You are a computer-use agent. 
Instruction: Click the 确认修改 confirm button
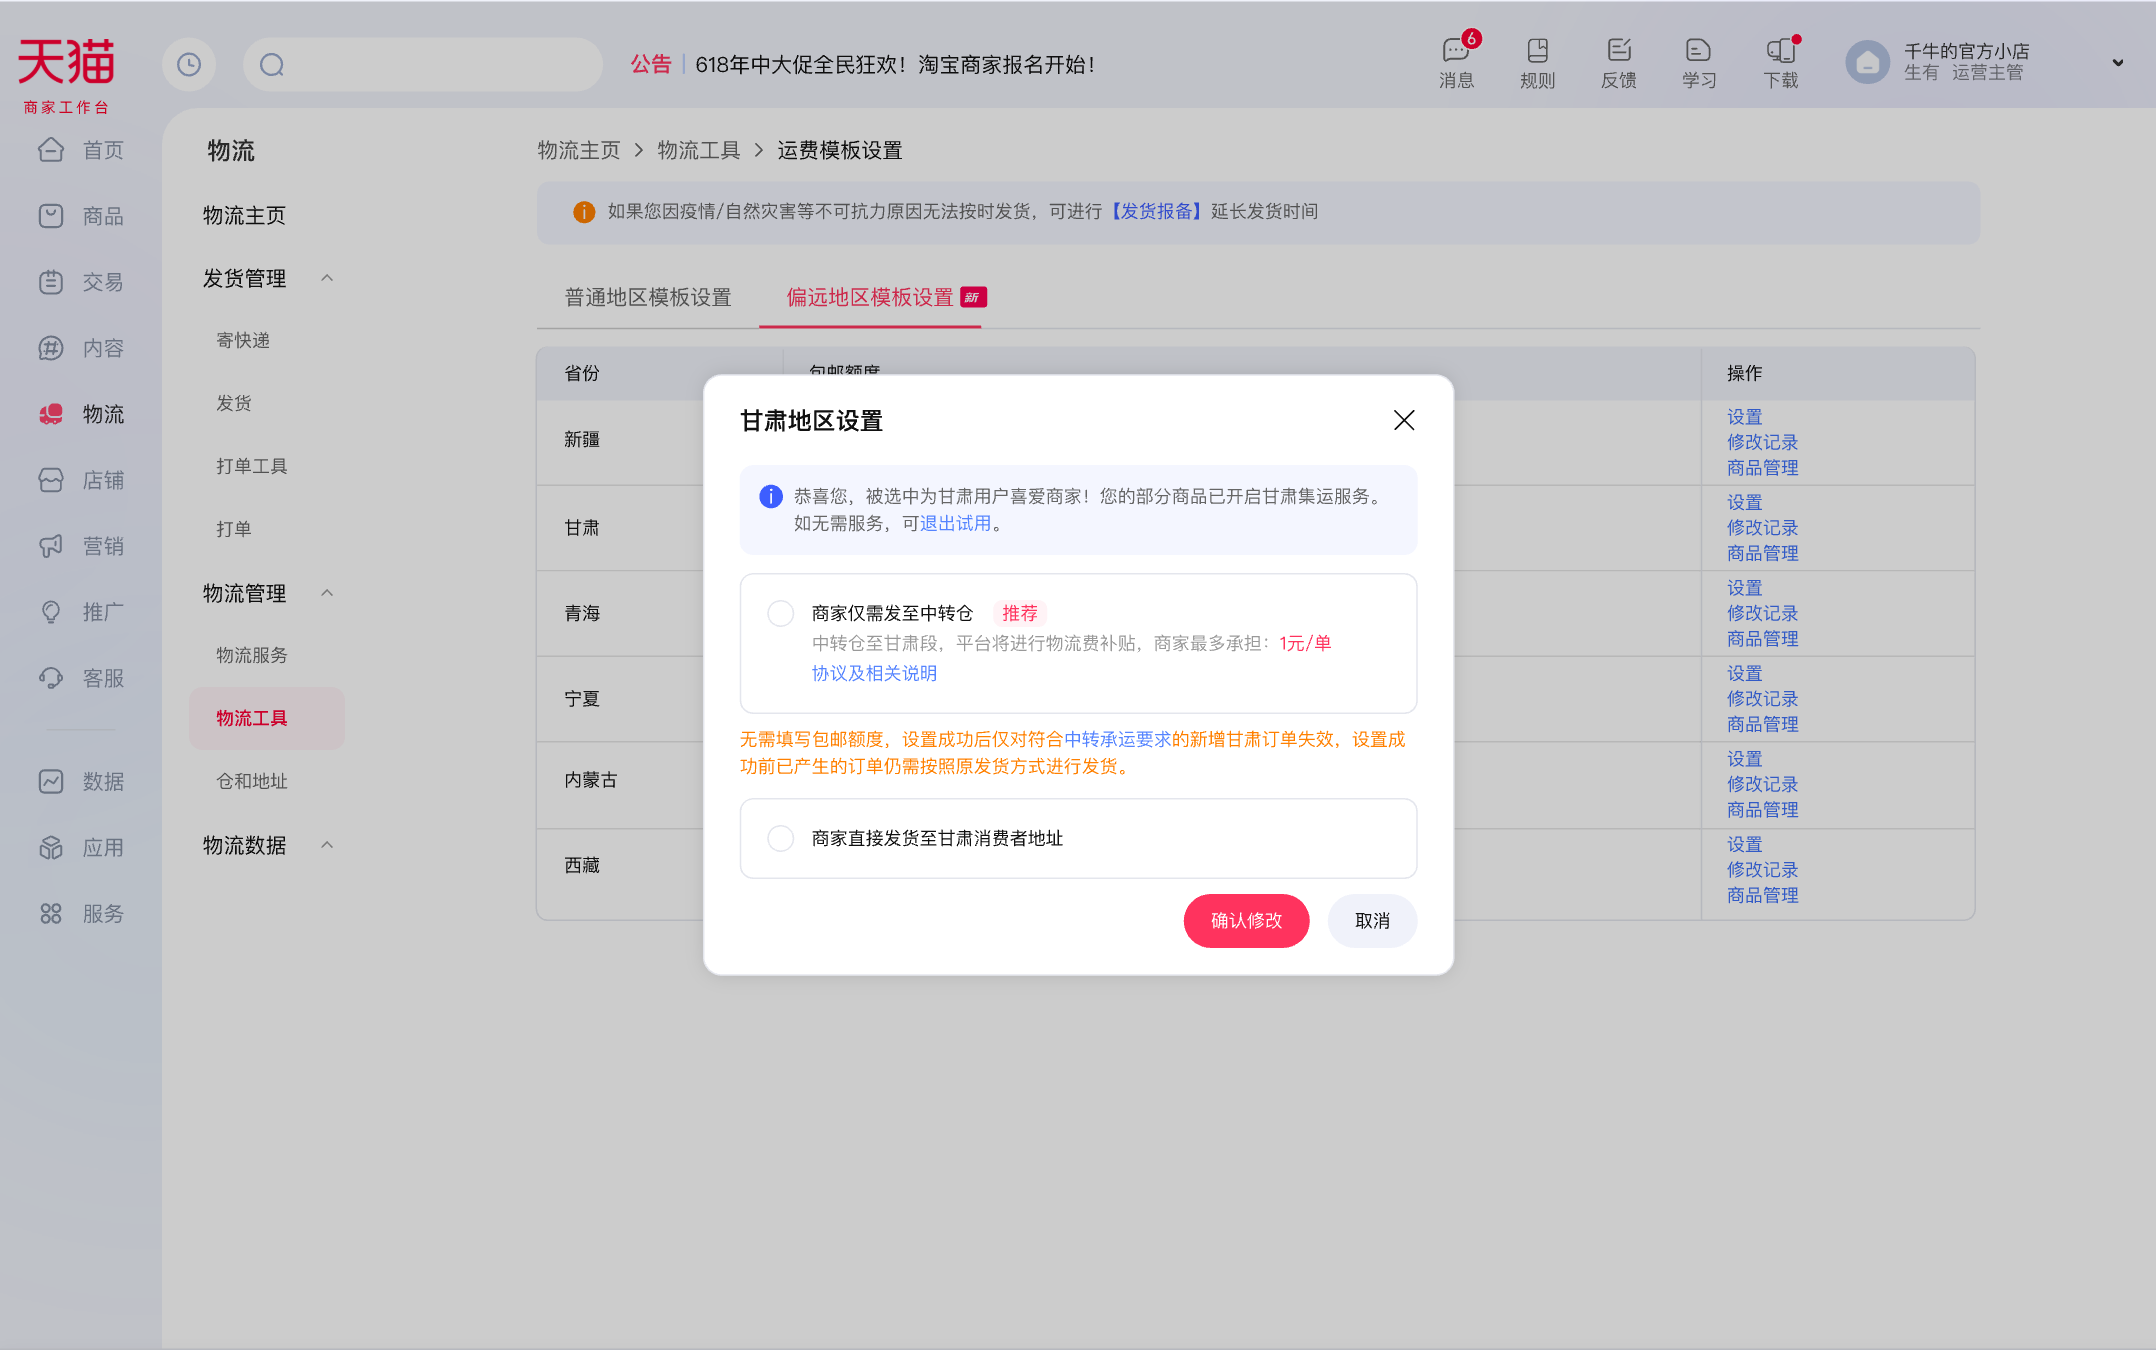(x=1246, y=921)
